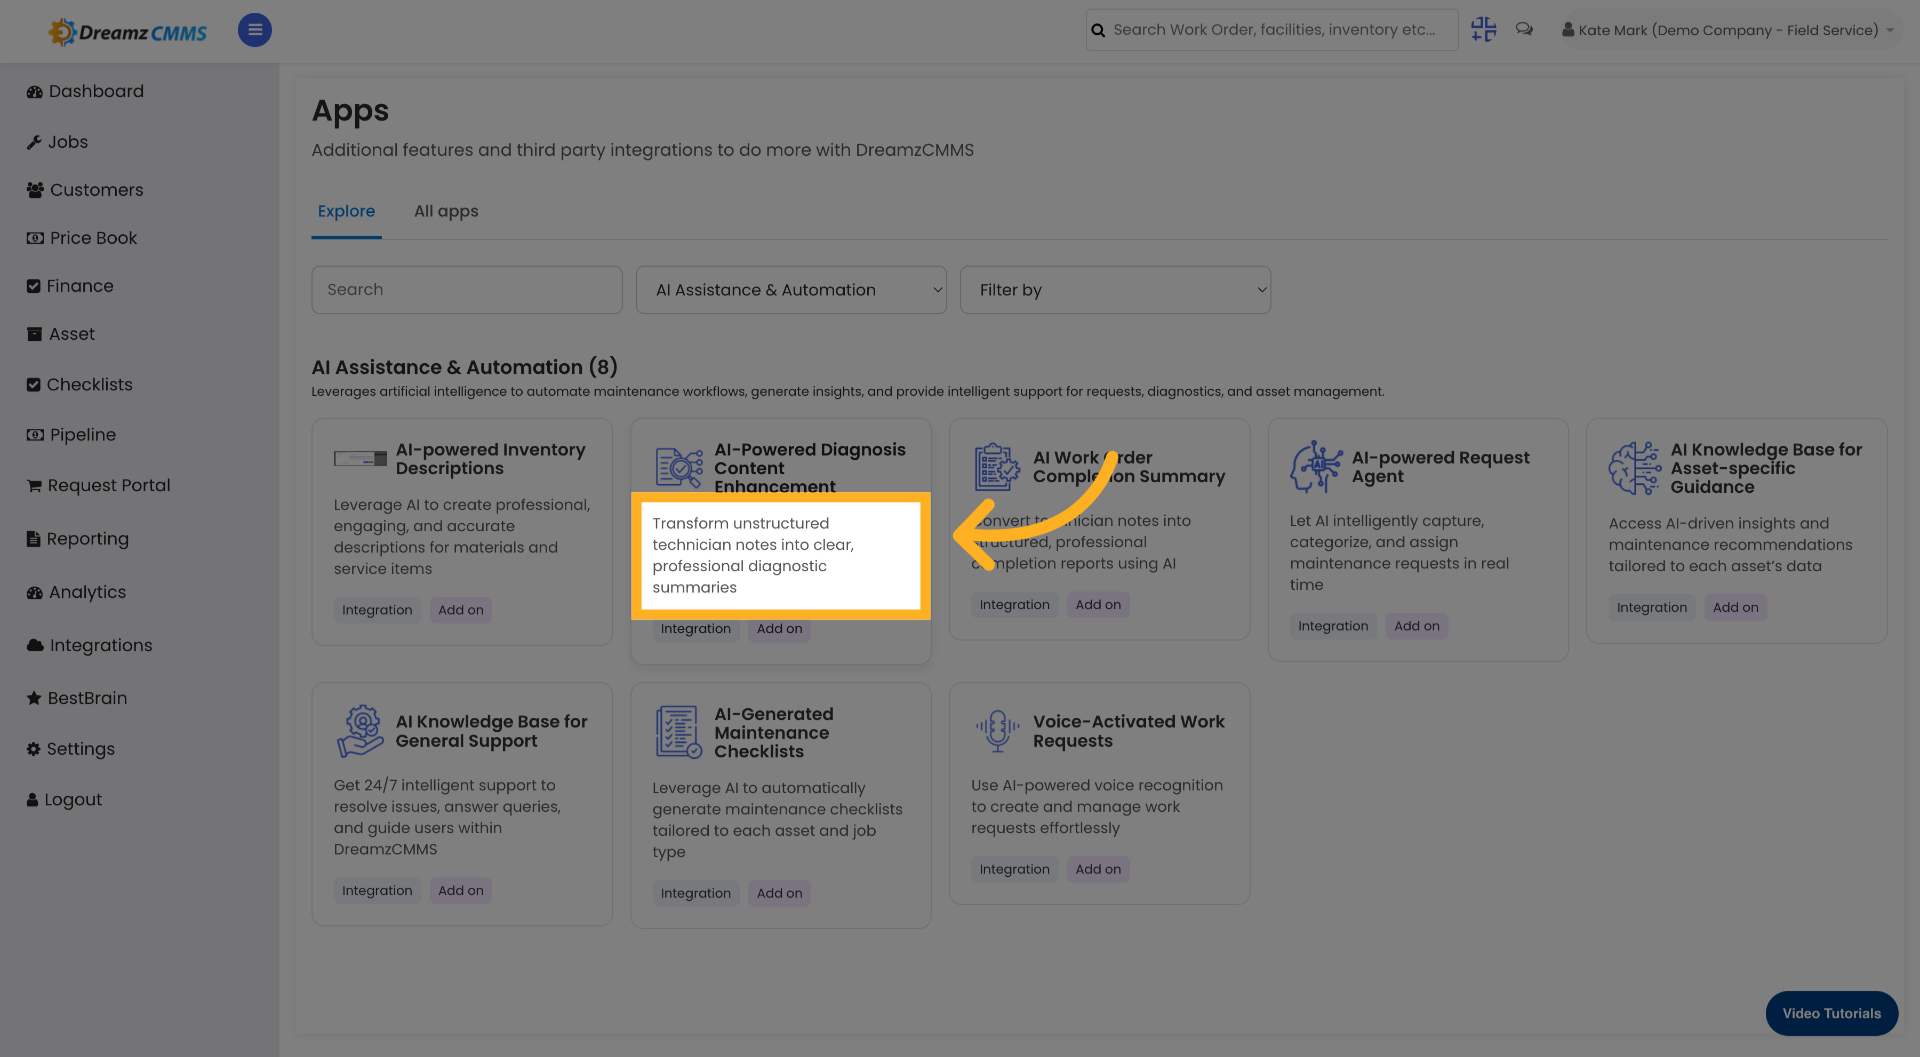This screenshot has width=1920, height=1057.
Task: Select the Jobs wrench icon
Action: 33,141
